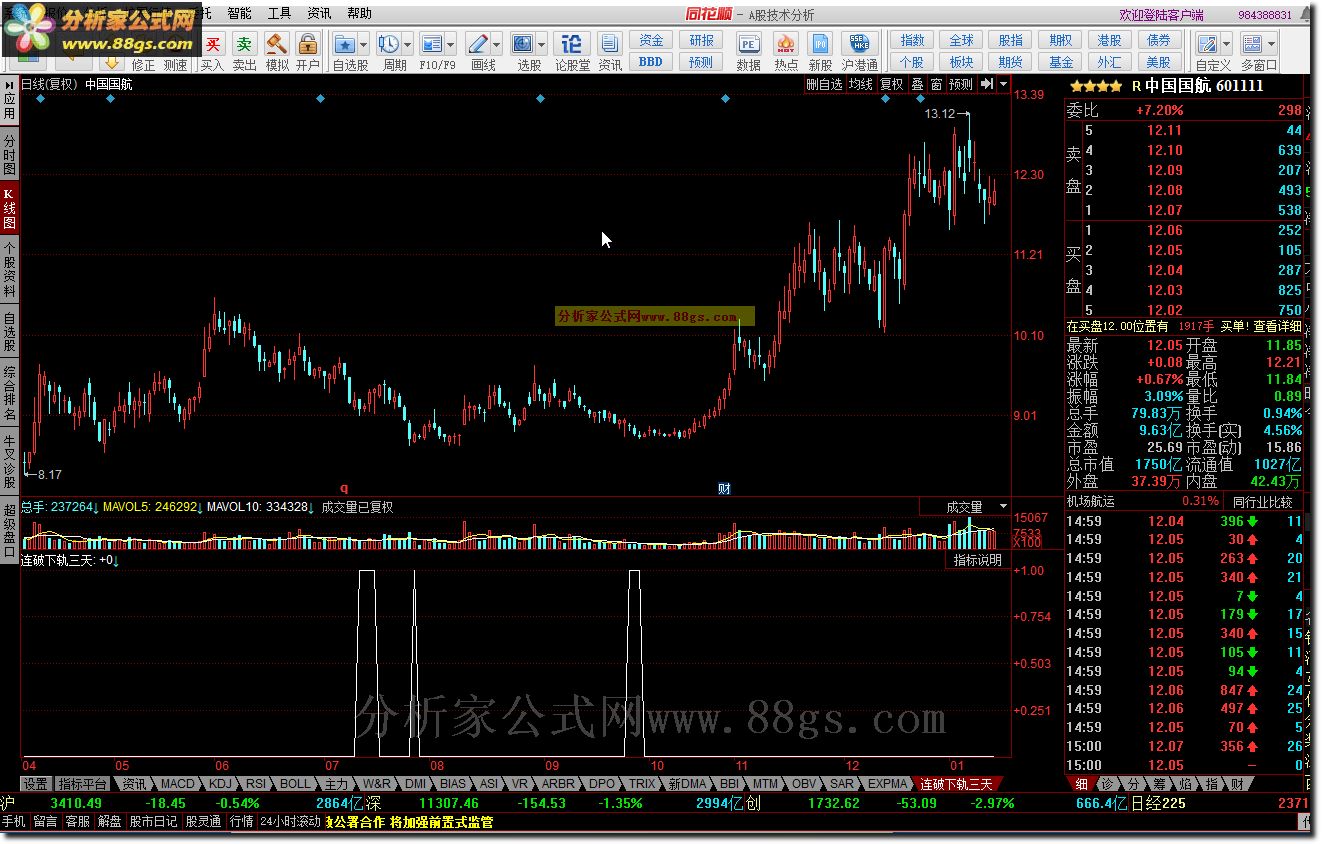
Task: Open the 模拟 trading gavel icon
Action: coord(277,44)
